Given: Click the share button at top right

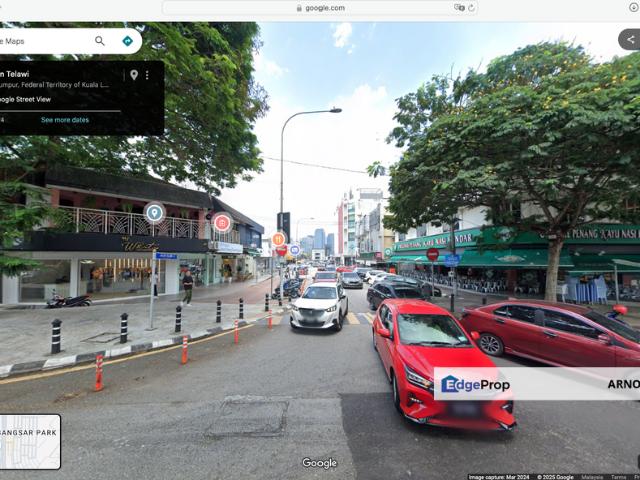Looking at the screenshot, I should pyautogui.click(x=629, y=39).
